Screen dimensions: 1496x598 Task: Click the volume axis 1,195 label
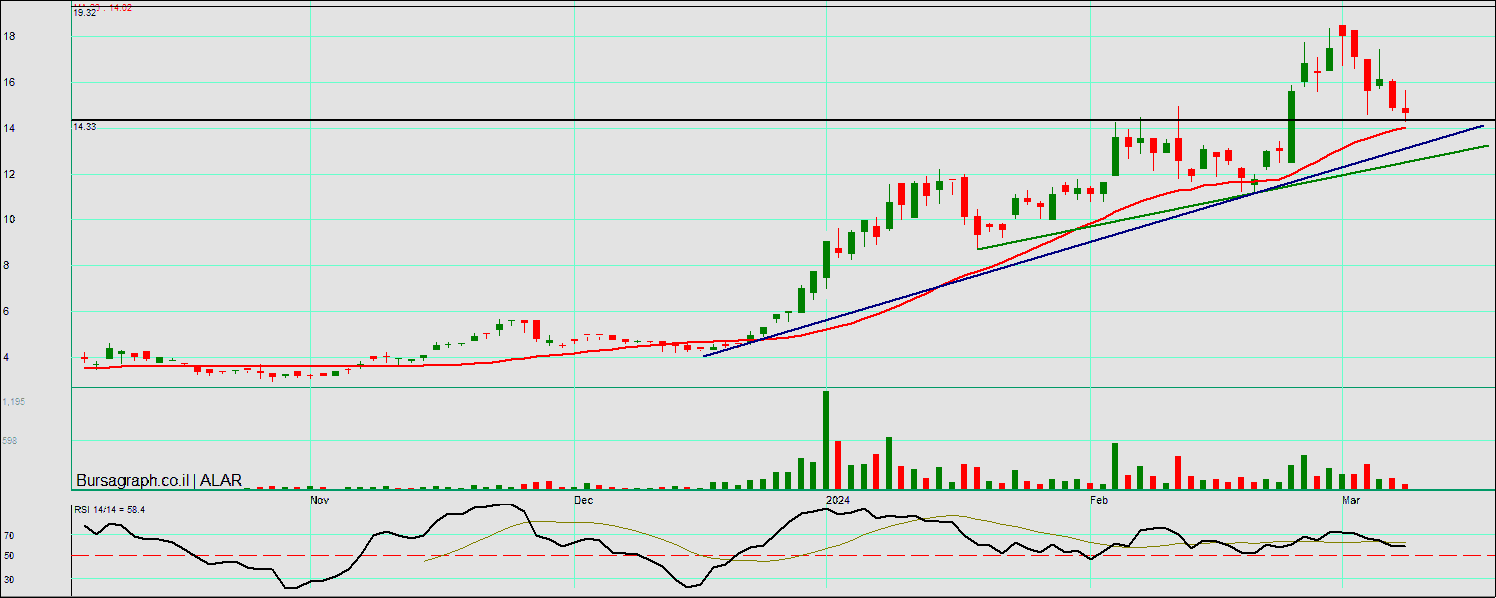[x=14, y=402]
